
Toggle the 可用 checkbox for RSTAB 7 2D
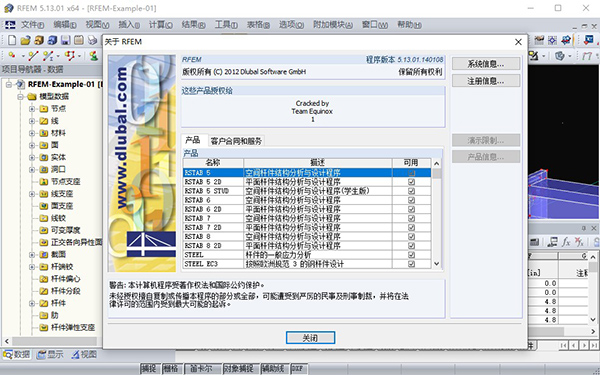click(x=411, y=228)
